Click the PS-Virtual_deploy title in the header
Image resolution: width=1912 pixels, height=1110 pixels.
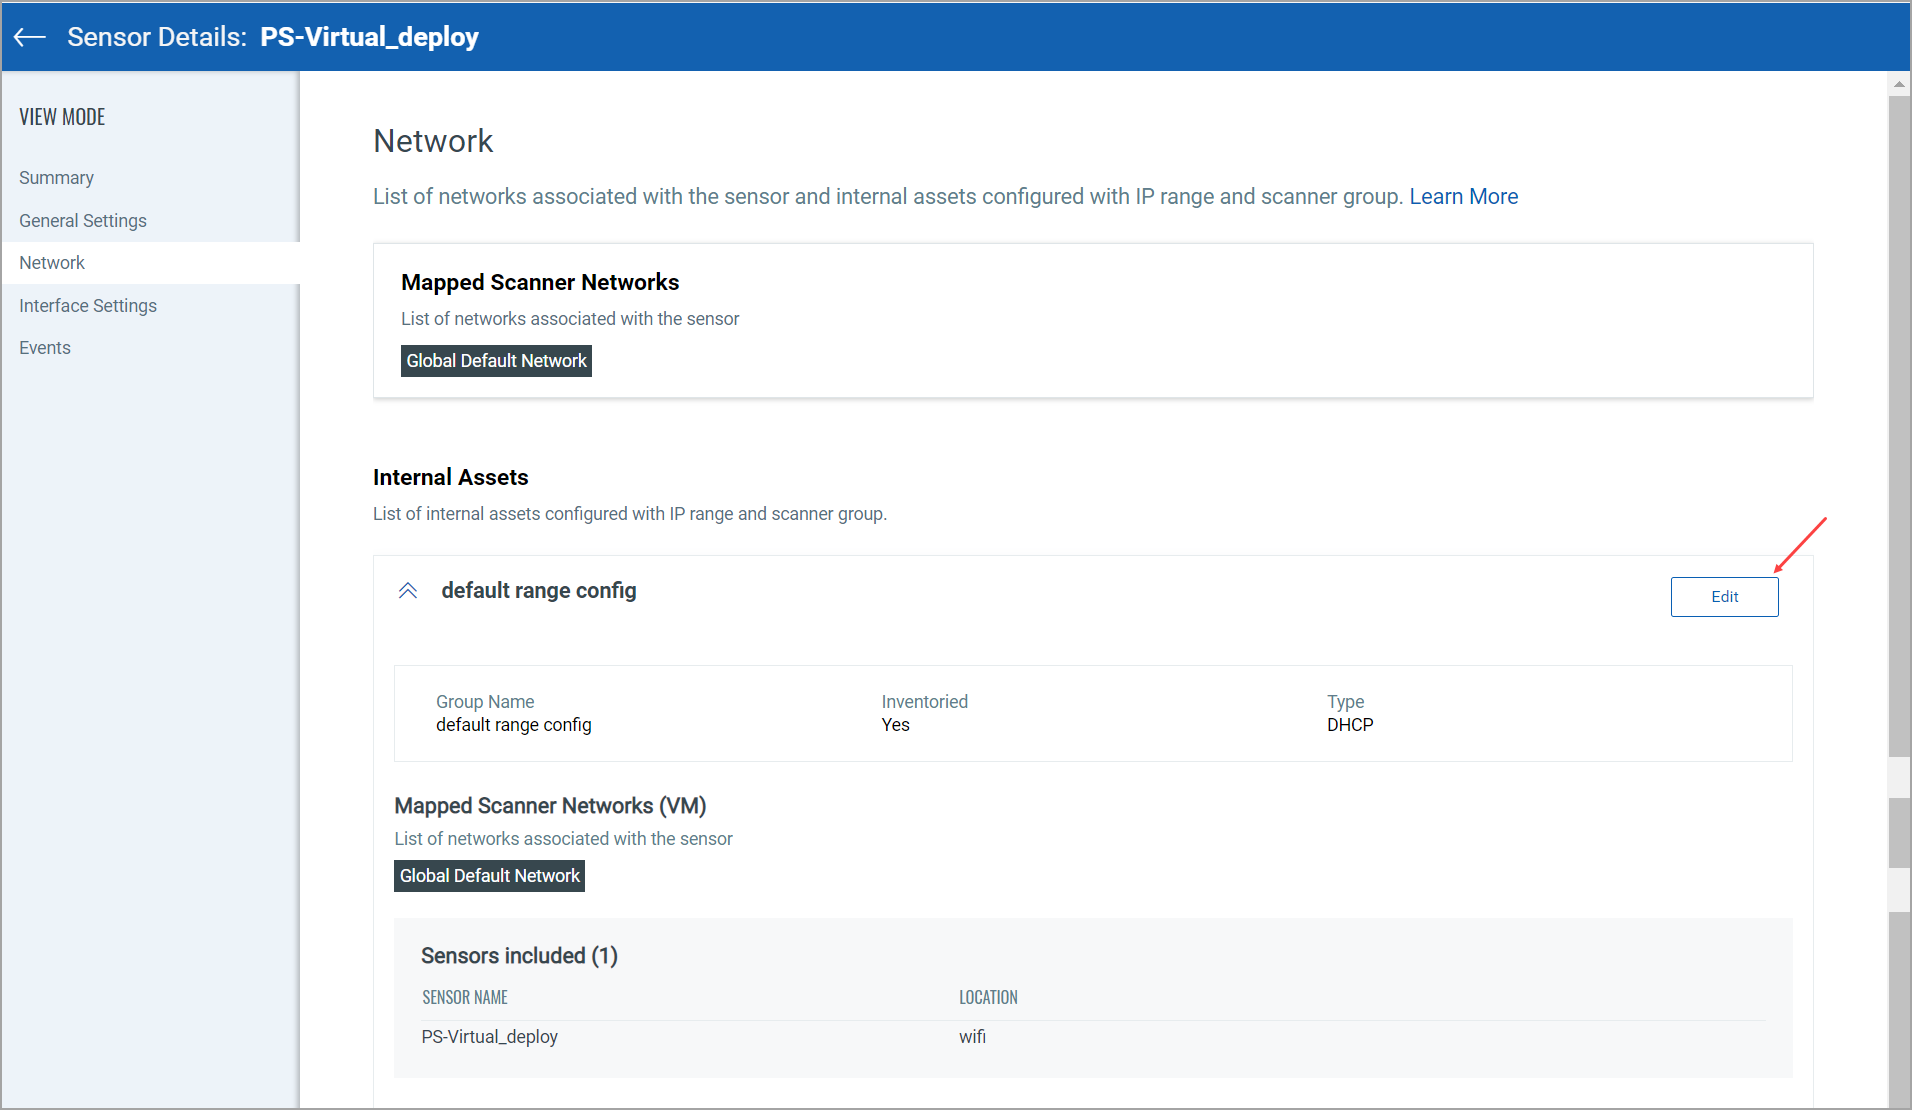click(369, 37)
